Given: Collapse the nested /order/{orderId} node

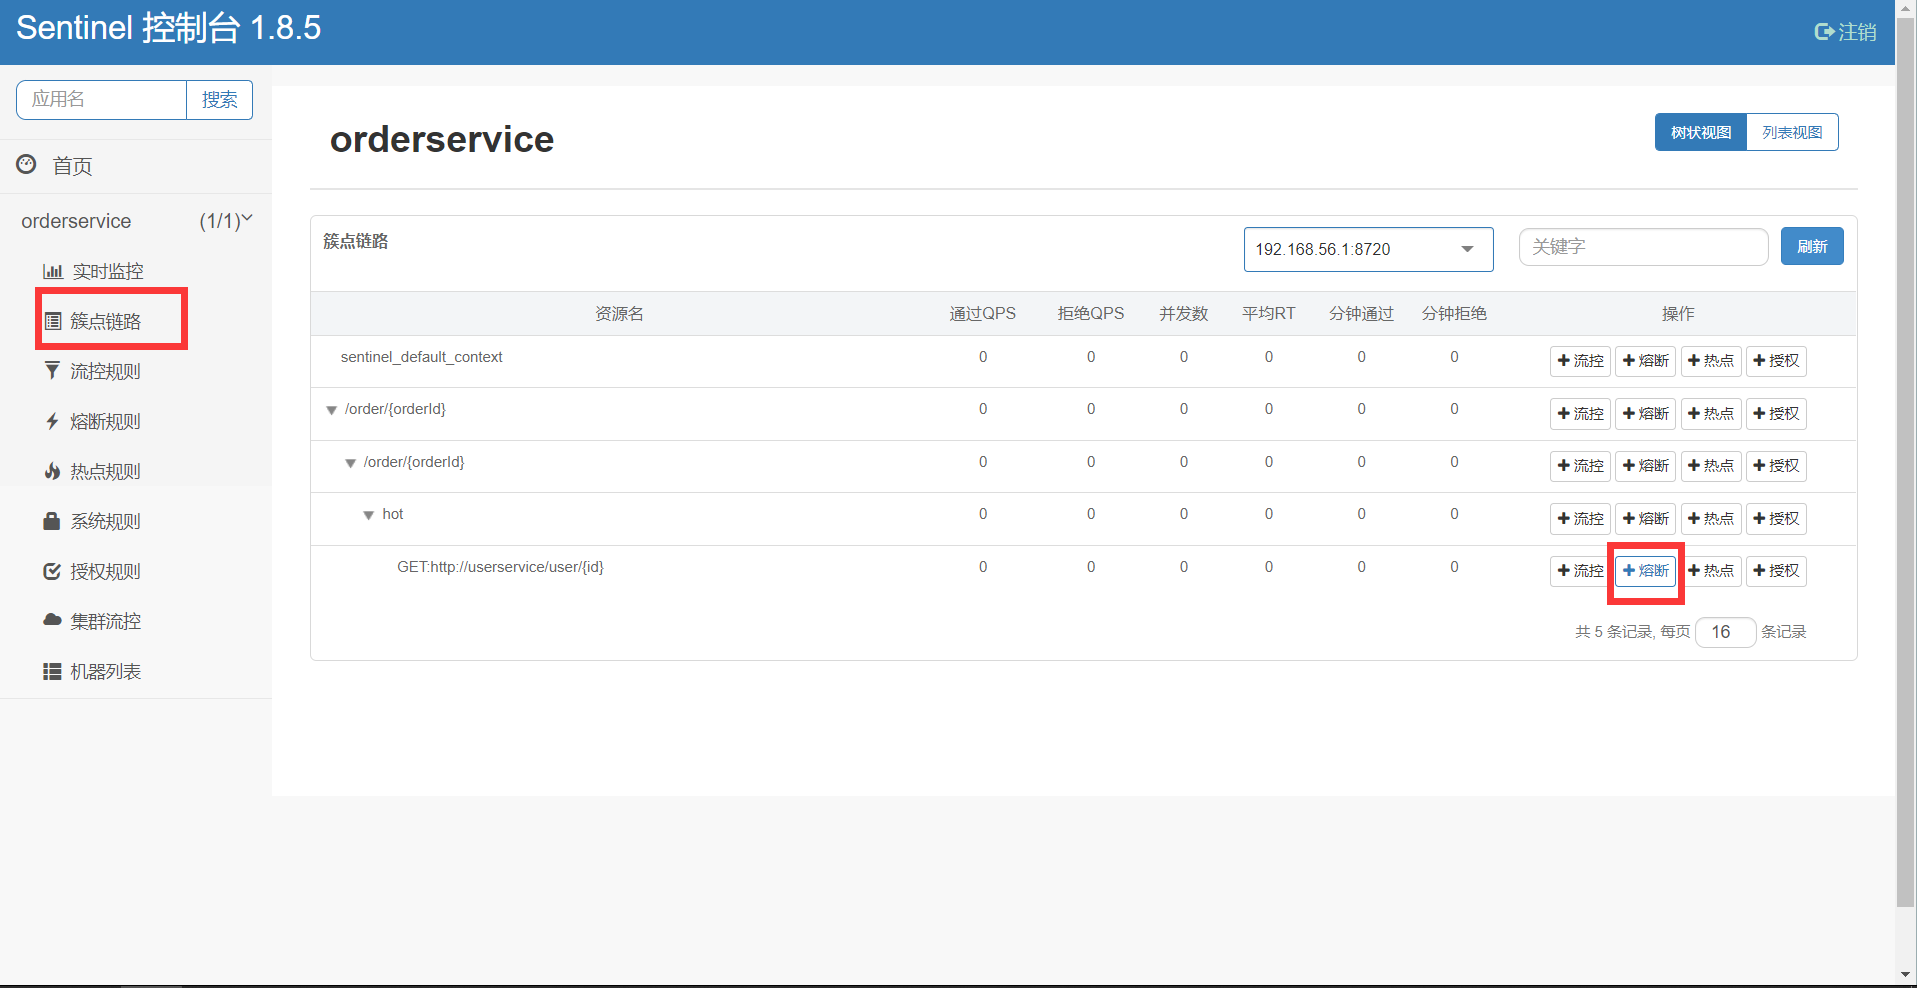Looking at the screenshot, I should click(x=350, y=463).
